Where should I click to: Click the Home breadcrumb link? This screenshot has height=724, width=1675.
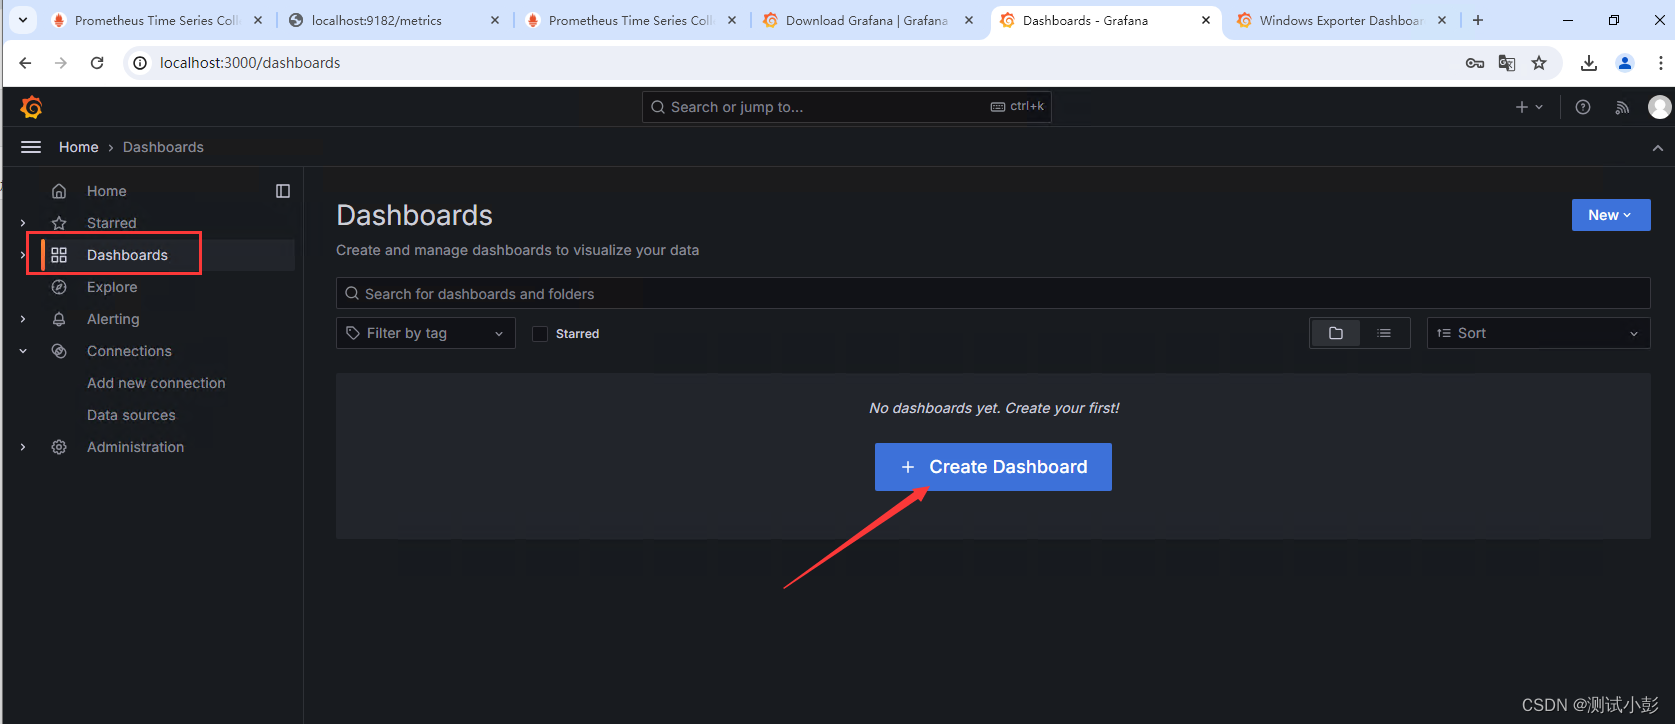[x=79, y=147]
